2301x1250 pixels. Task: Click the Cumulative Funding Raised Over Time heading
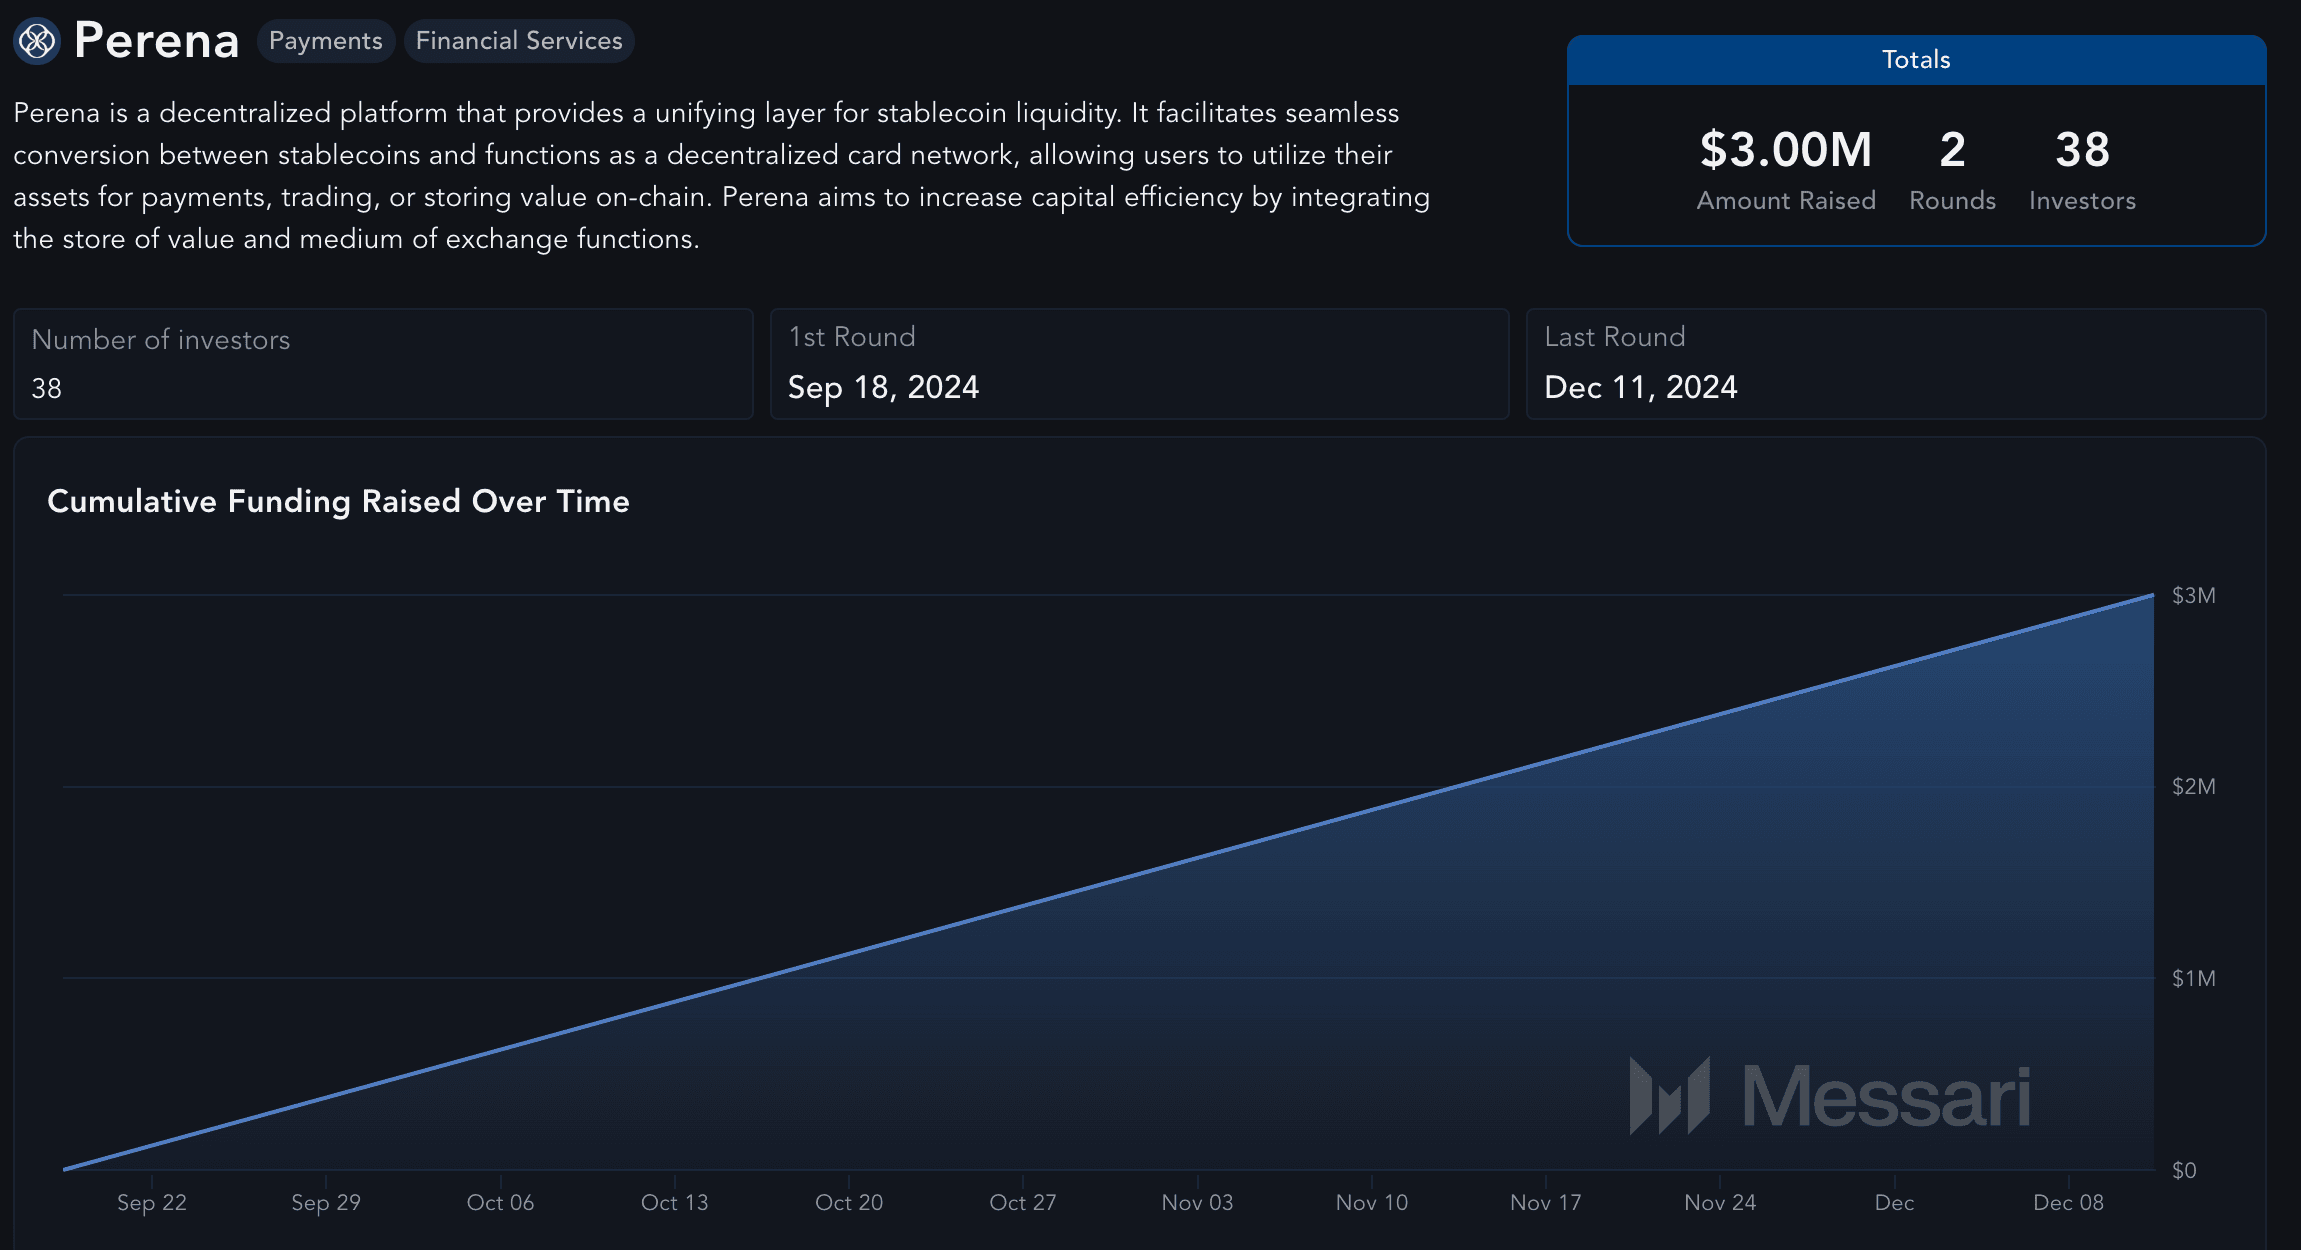pyautogui.click(x=339, y=501)
